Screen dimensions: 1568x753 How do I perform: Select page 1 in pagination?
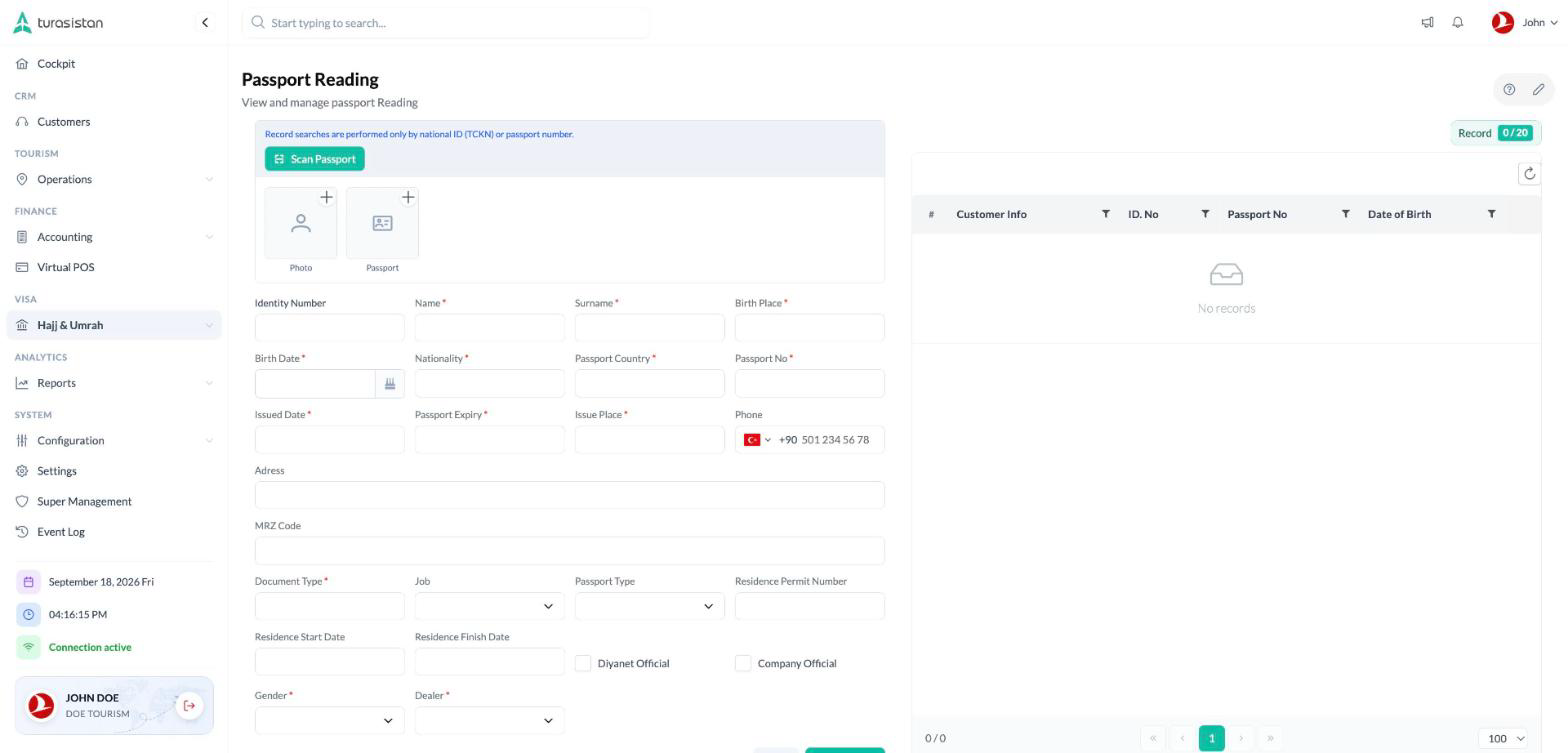[1211, 739]
